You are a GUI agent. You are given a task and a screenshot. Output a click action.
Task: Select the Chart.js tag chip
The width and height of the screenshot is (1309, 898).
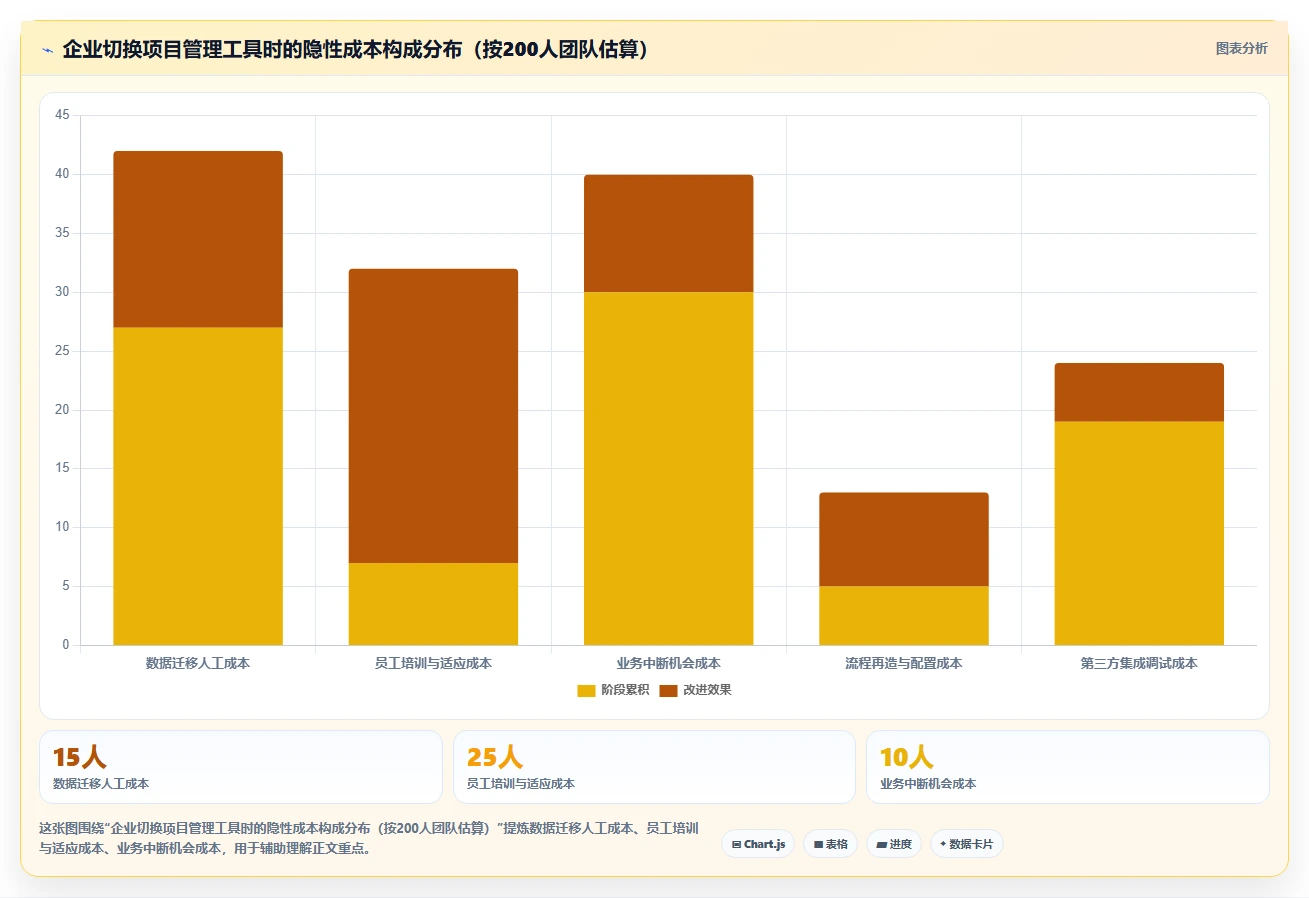pos(758,844)
